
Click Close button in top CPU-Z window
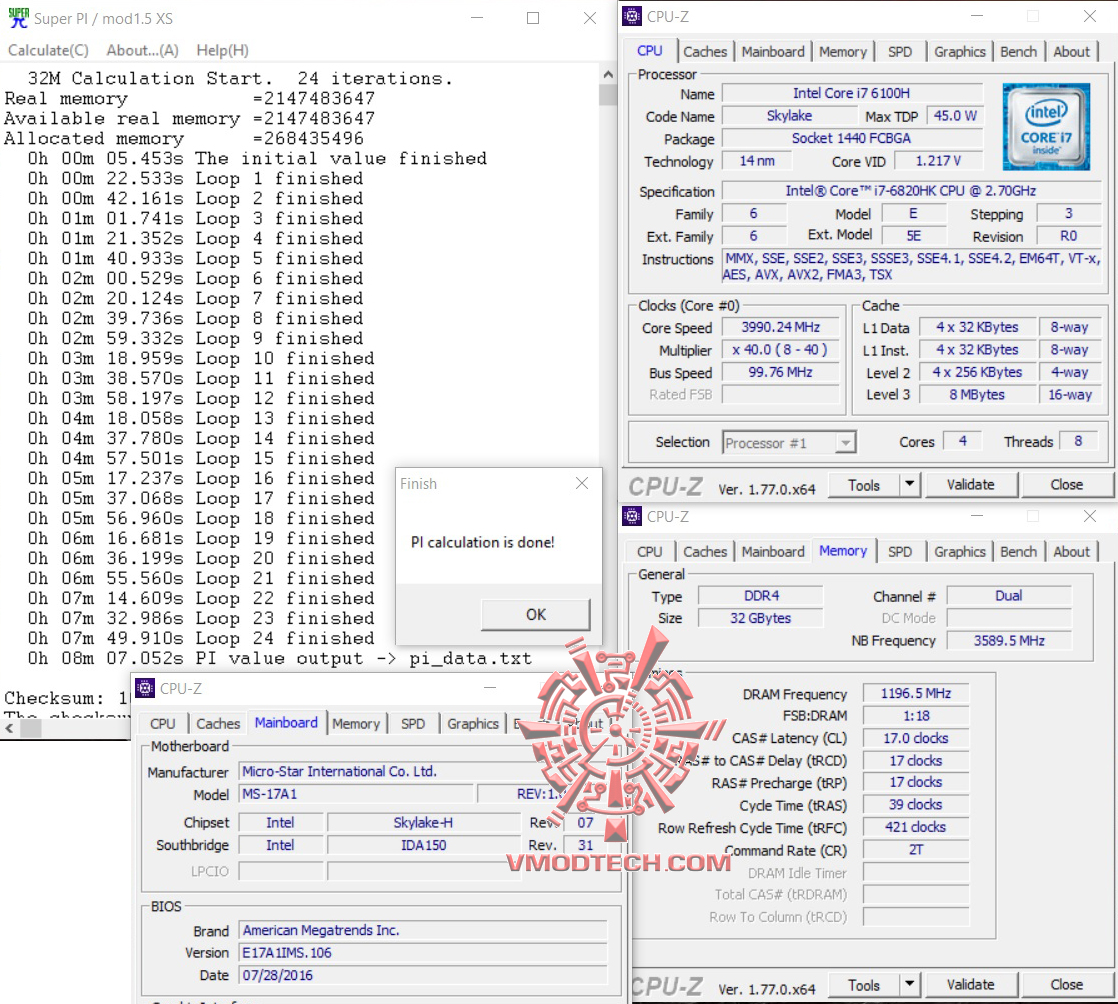pyautogui.click(x=1066, y=485)
